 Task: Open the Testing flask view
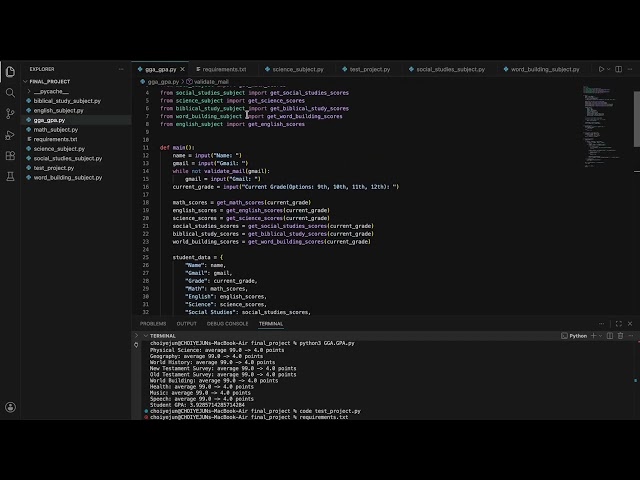point(10,177)
